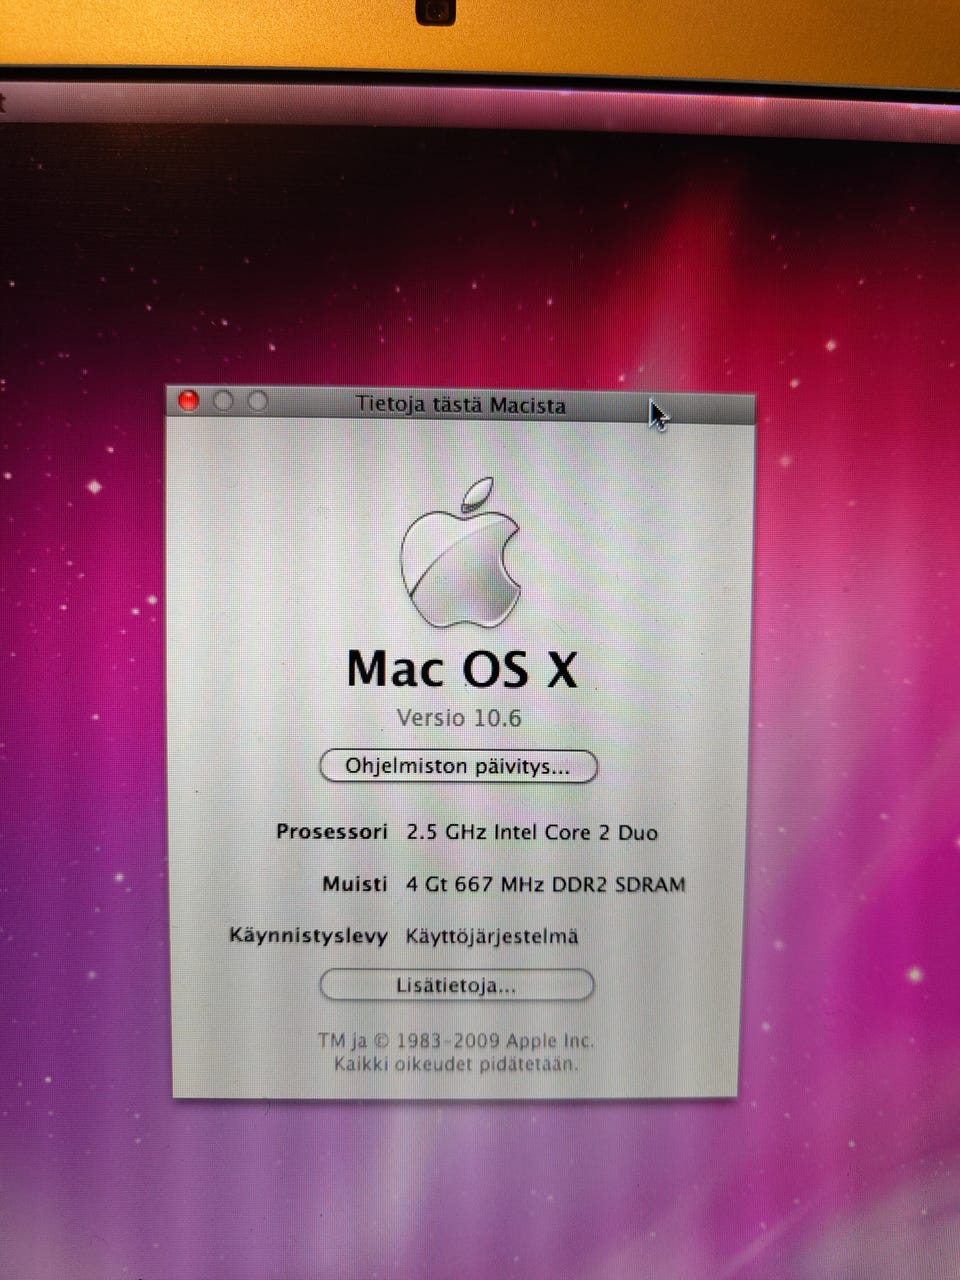Click the Muisti label
960x1280 pixels.
coord(354,884)
